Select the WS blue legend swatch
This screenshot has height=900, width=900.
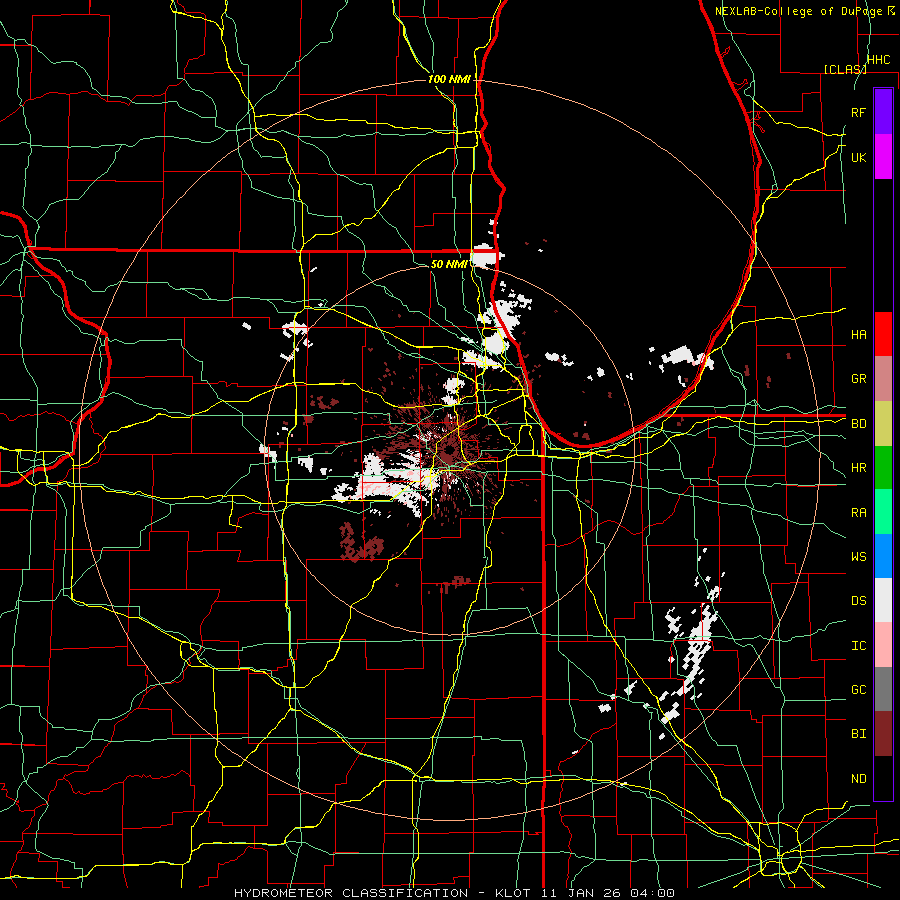click(883, 556)
